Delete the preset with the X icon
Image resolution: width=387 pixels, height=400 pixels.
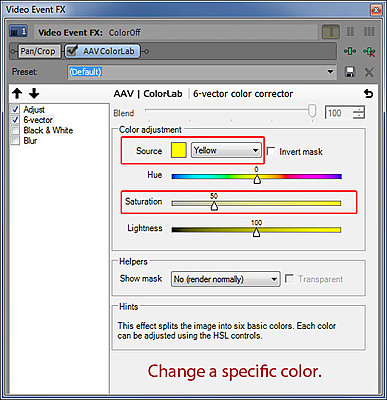pos(369,72)
